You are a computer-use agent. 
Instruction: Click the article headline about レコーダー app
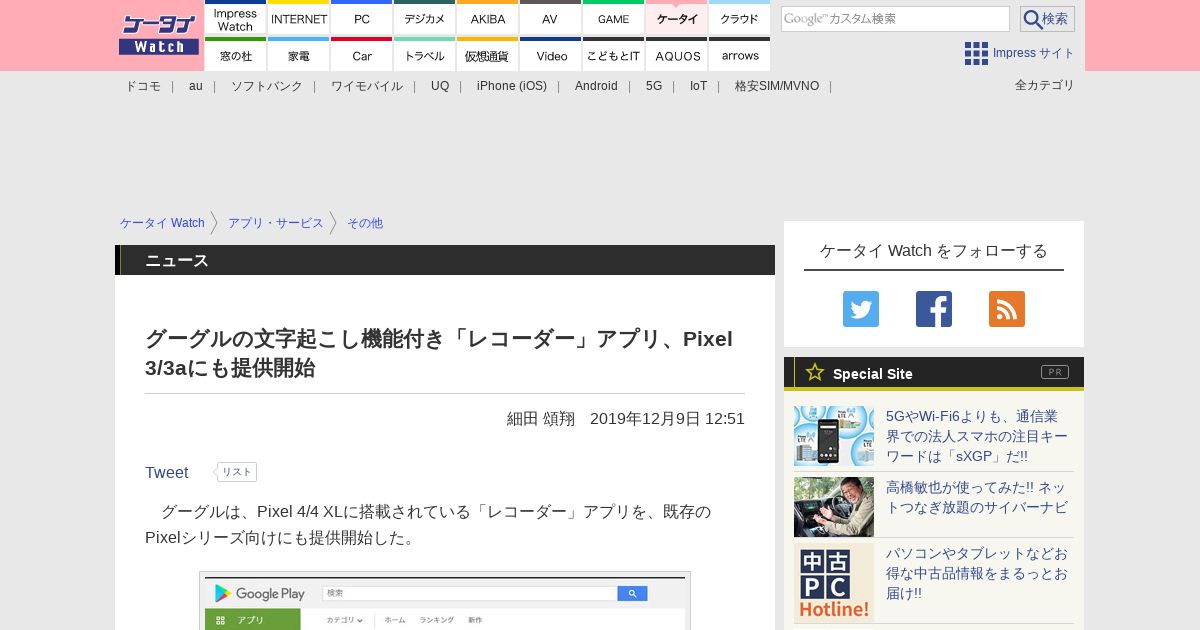pos(439,353)
